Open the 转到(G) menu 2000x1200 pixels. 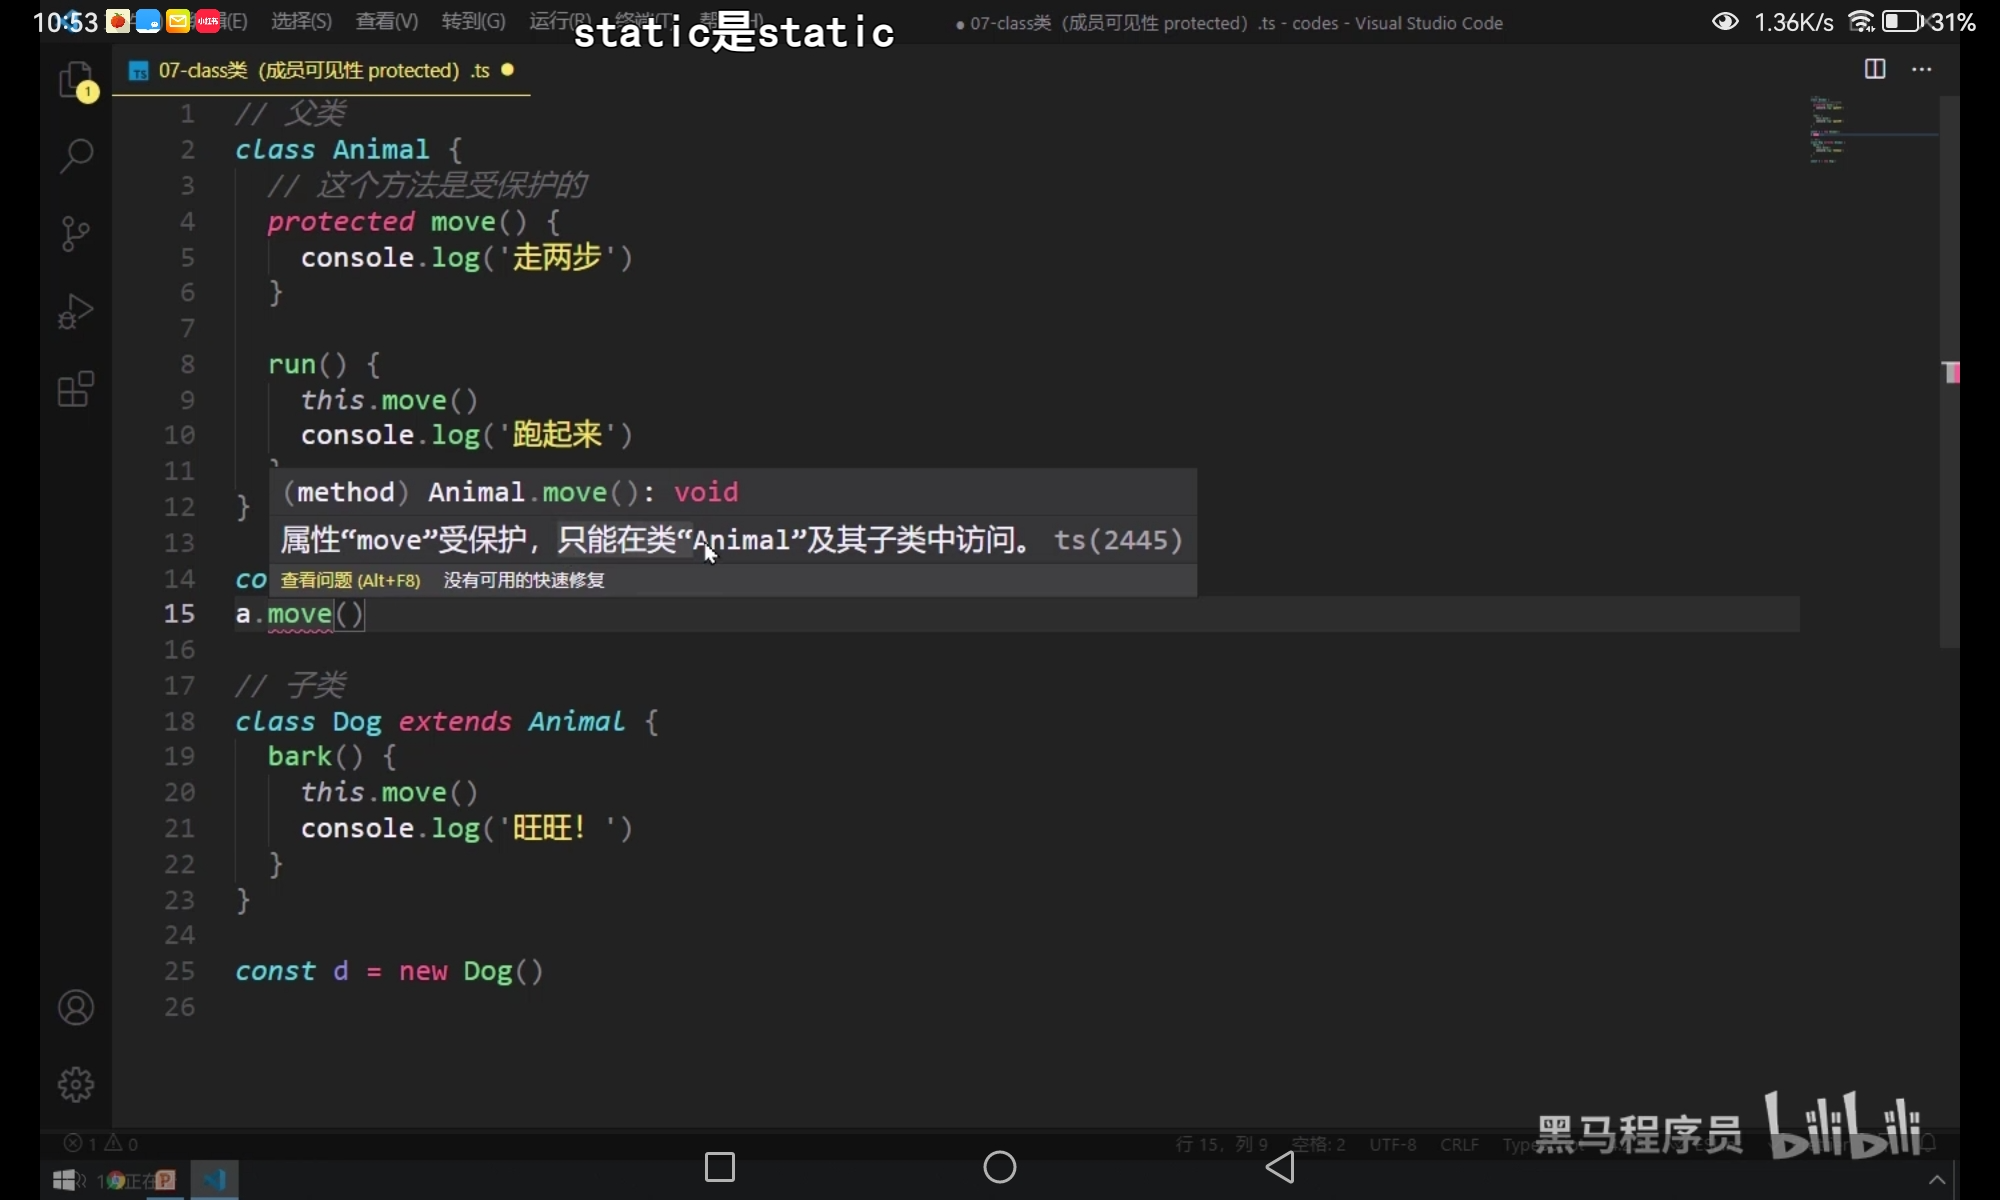point(473,21)
